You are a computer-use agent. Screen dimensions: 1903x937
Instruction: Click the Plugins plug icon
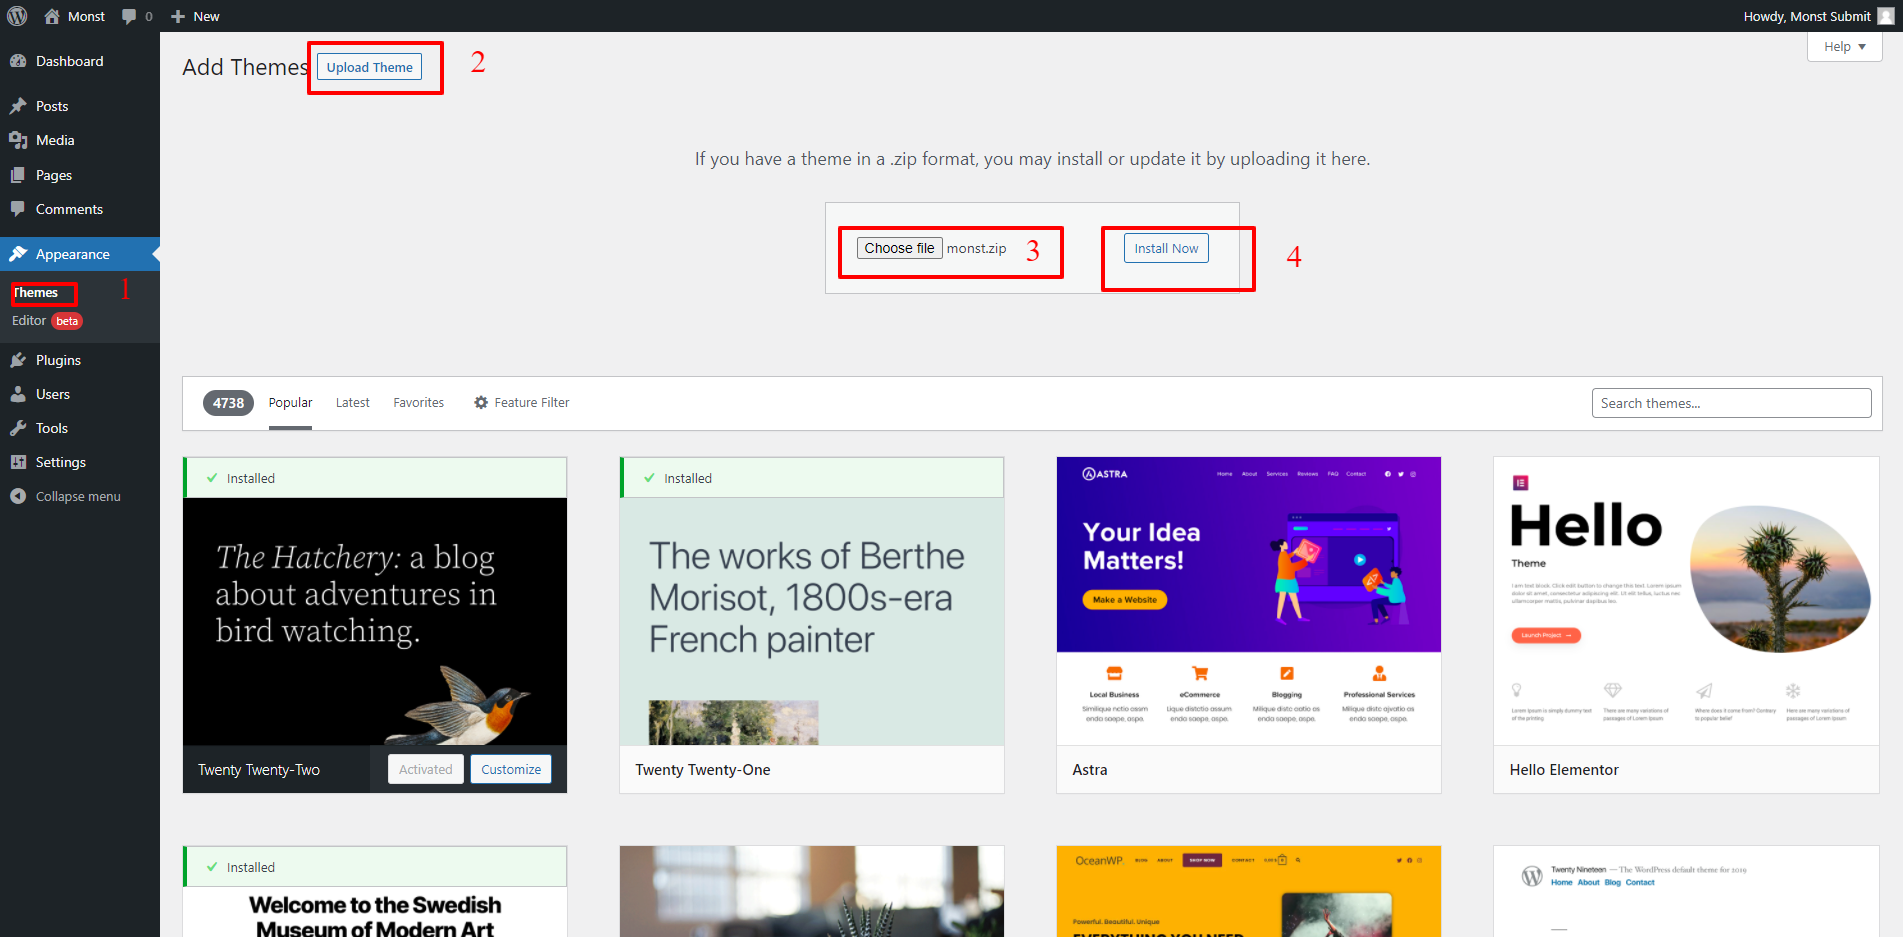click(18, 360)
